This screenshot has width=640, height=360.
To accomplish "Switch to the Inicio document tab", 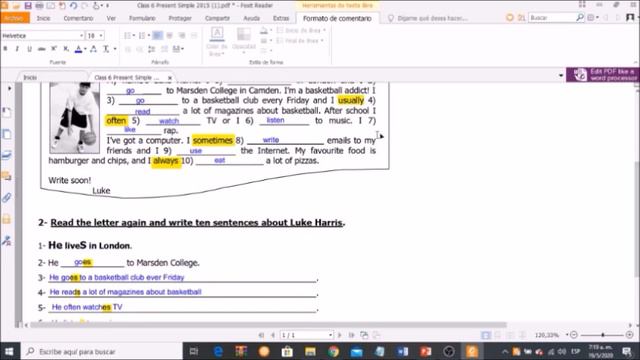I will [30, 77].
